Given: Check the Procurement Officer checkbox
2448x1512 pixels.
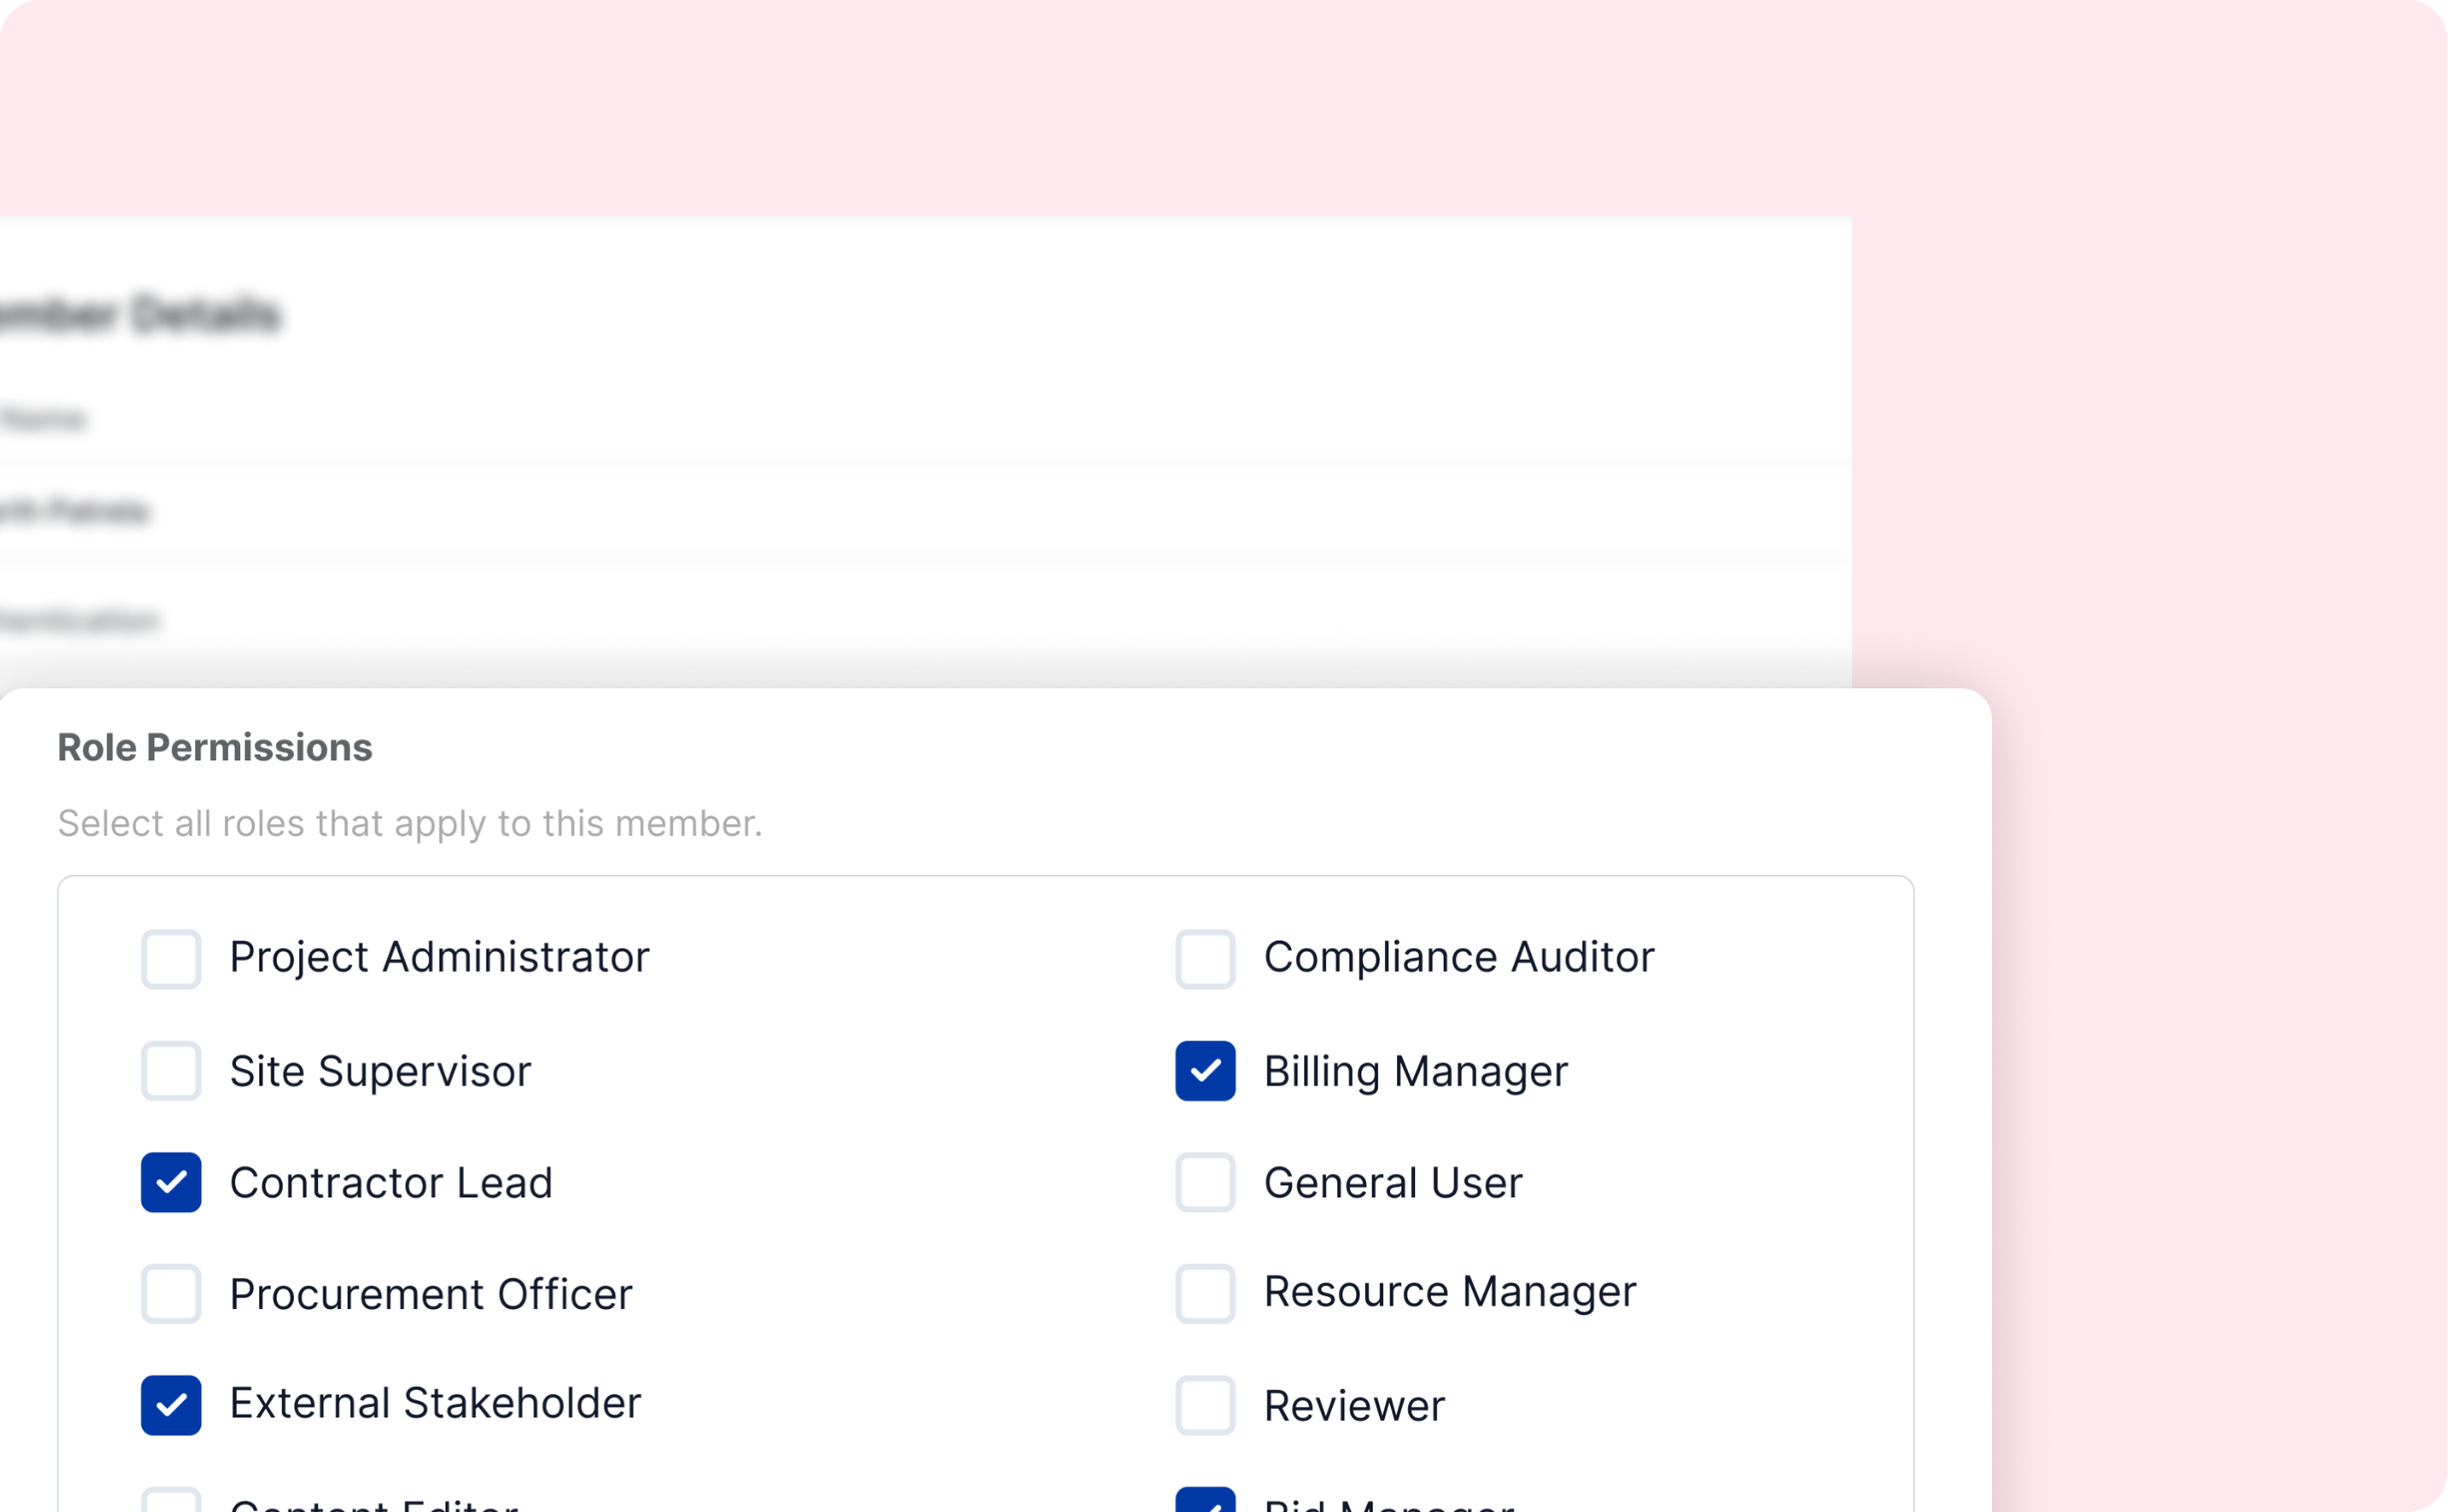Looking at the screenshot, I should click(171, 1296).
